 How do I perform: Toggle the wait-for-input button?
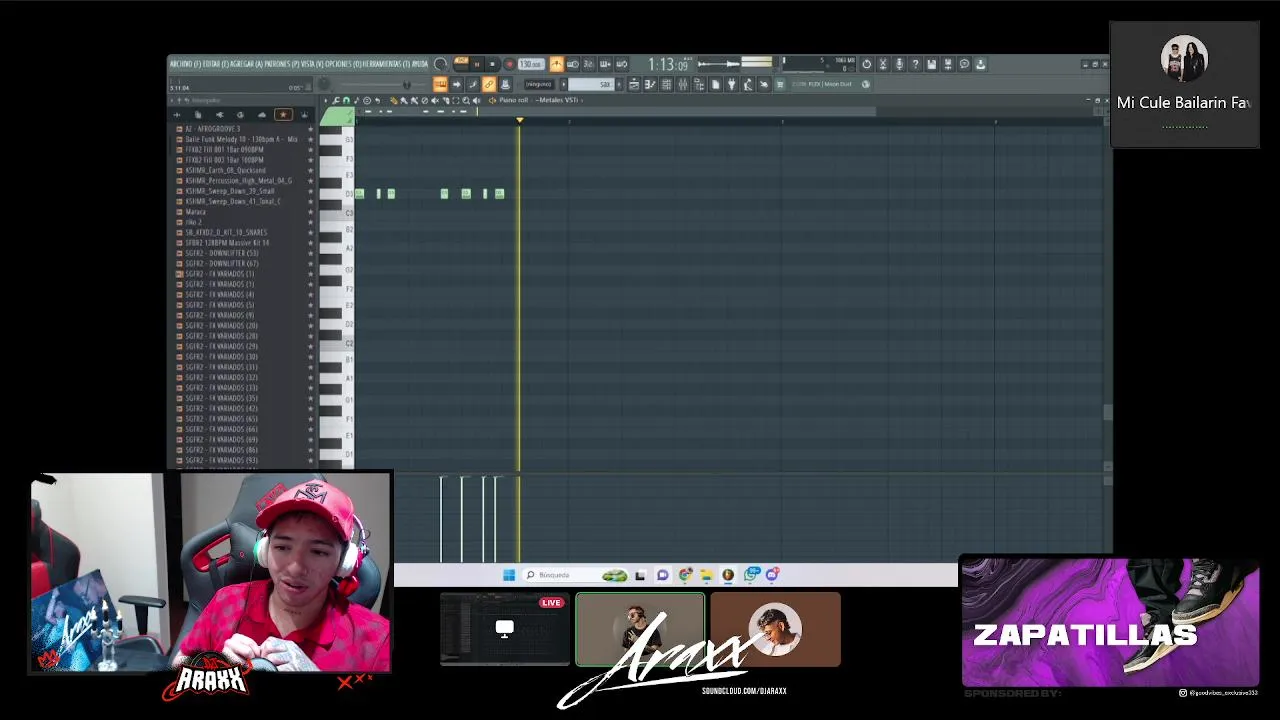[x=573, y=64]
